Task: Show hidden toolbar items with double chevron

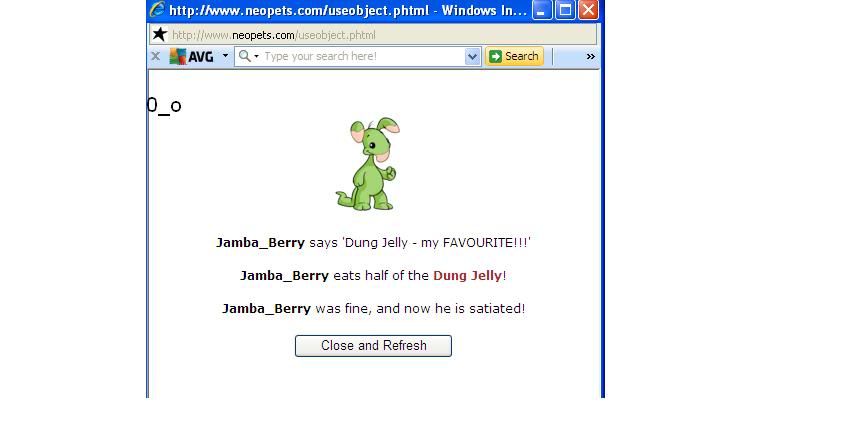Action: [590, 57]
